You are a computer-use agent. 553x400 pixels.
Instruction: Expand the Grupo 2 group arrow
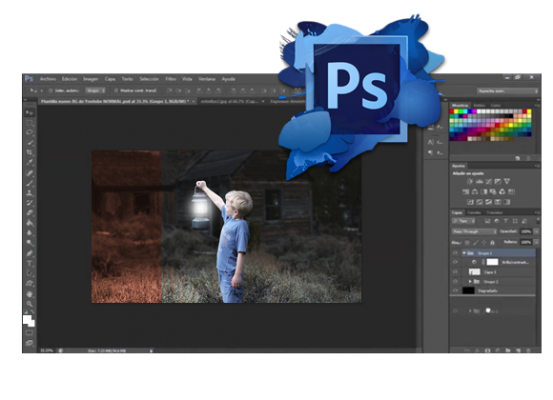click(470, 281)
